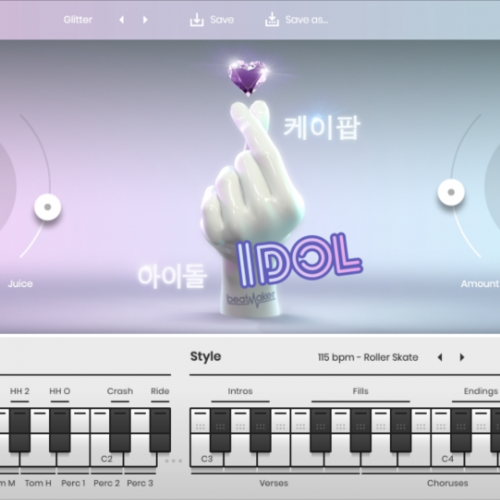
Task: Open the Glitter preset name menu
Action: pyautogui.click(x=78, y=20)
